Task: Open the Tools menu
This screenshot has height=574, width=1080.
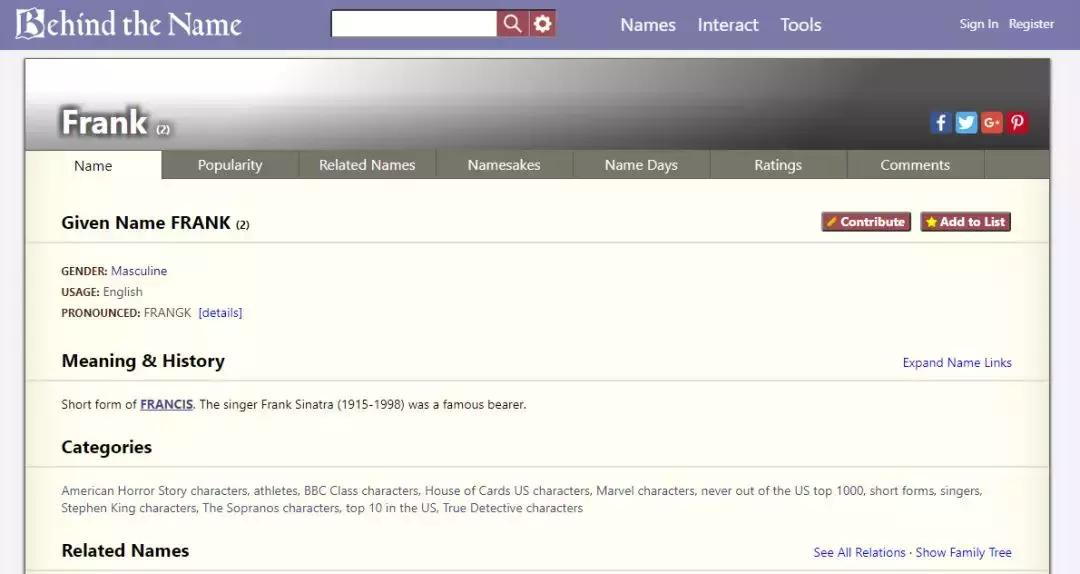Action: pyautogui.click(x=800, y=25)
